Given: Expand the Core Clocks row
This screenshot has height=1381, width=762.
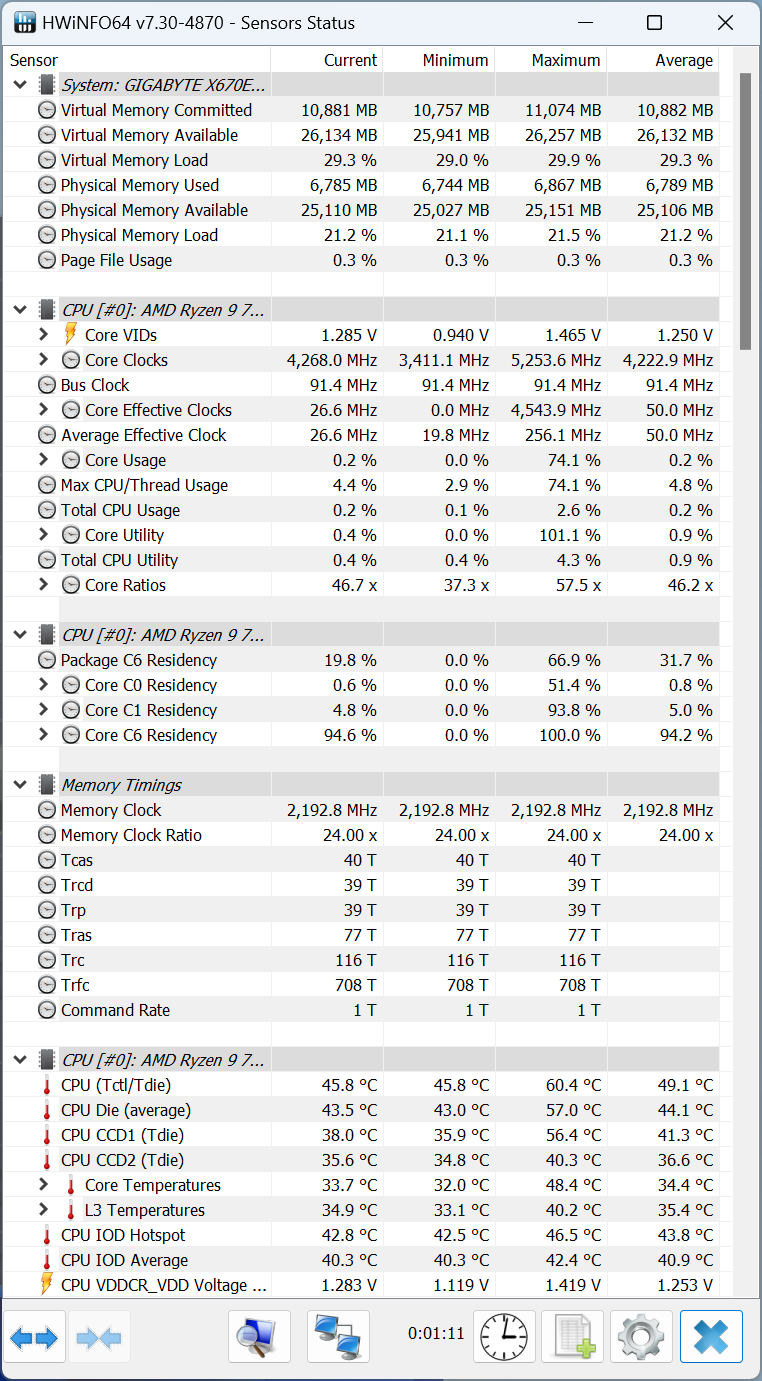Looking at the screenshot, I should click(x=43, y=360).
